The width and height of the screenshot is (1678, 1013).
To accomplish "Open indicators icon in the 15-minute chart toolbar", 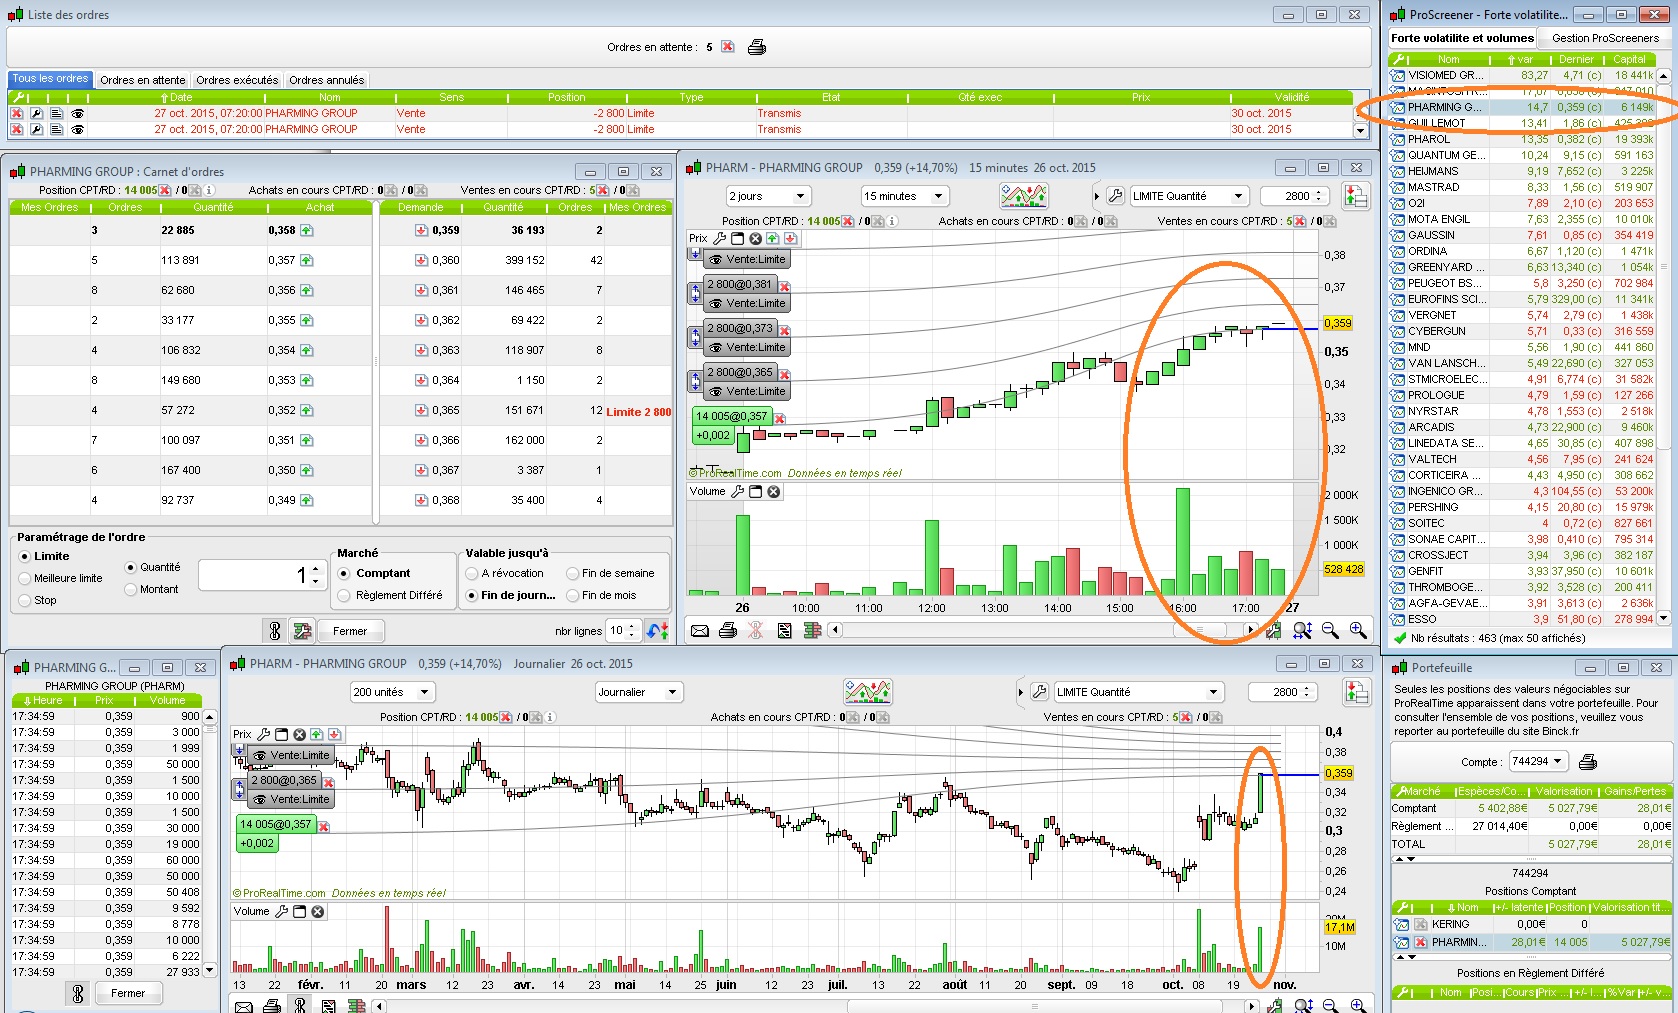I will tap(1022, 196).
